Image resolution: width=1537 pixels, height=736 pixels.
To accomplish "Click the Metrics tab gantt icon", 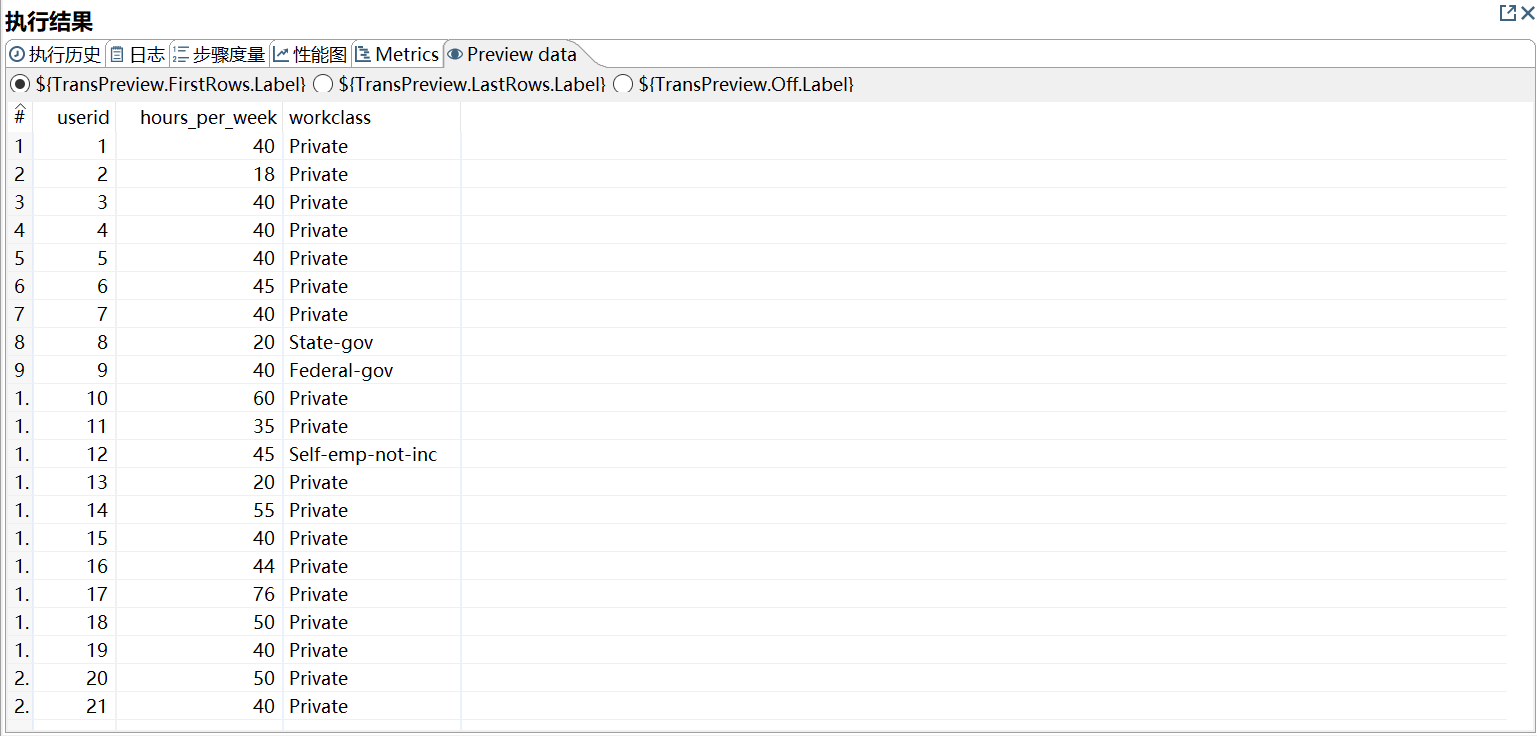I will [363, 54].
